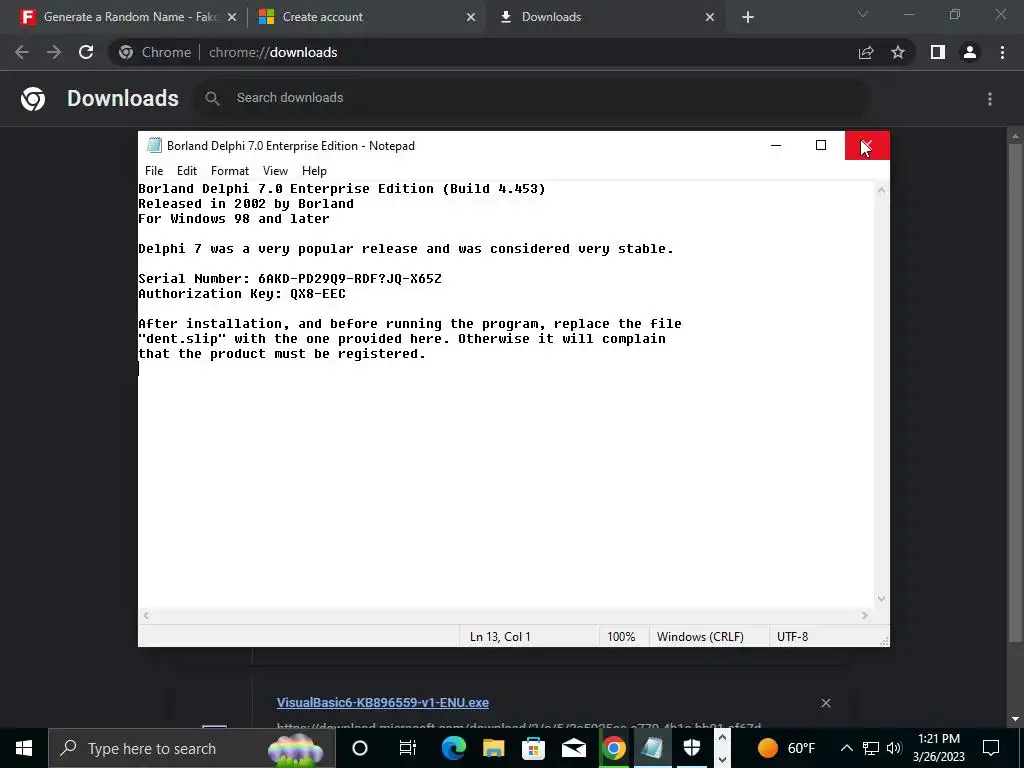Click the 100% zoom status entry
The image size is (1024, 768).
[621, 636]
